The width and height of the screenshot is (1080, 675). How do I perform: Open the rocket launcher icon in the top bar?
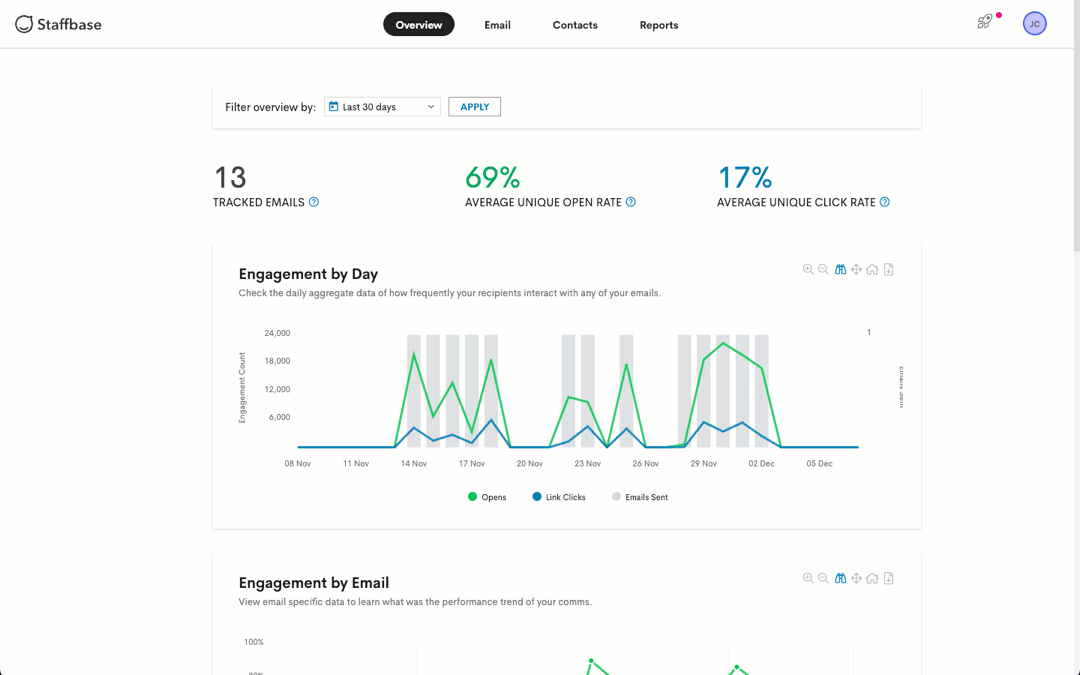(x=985, y=21)
